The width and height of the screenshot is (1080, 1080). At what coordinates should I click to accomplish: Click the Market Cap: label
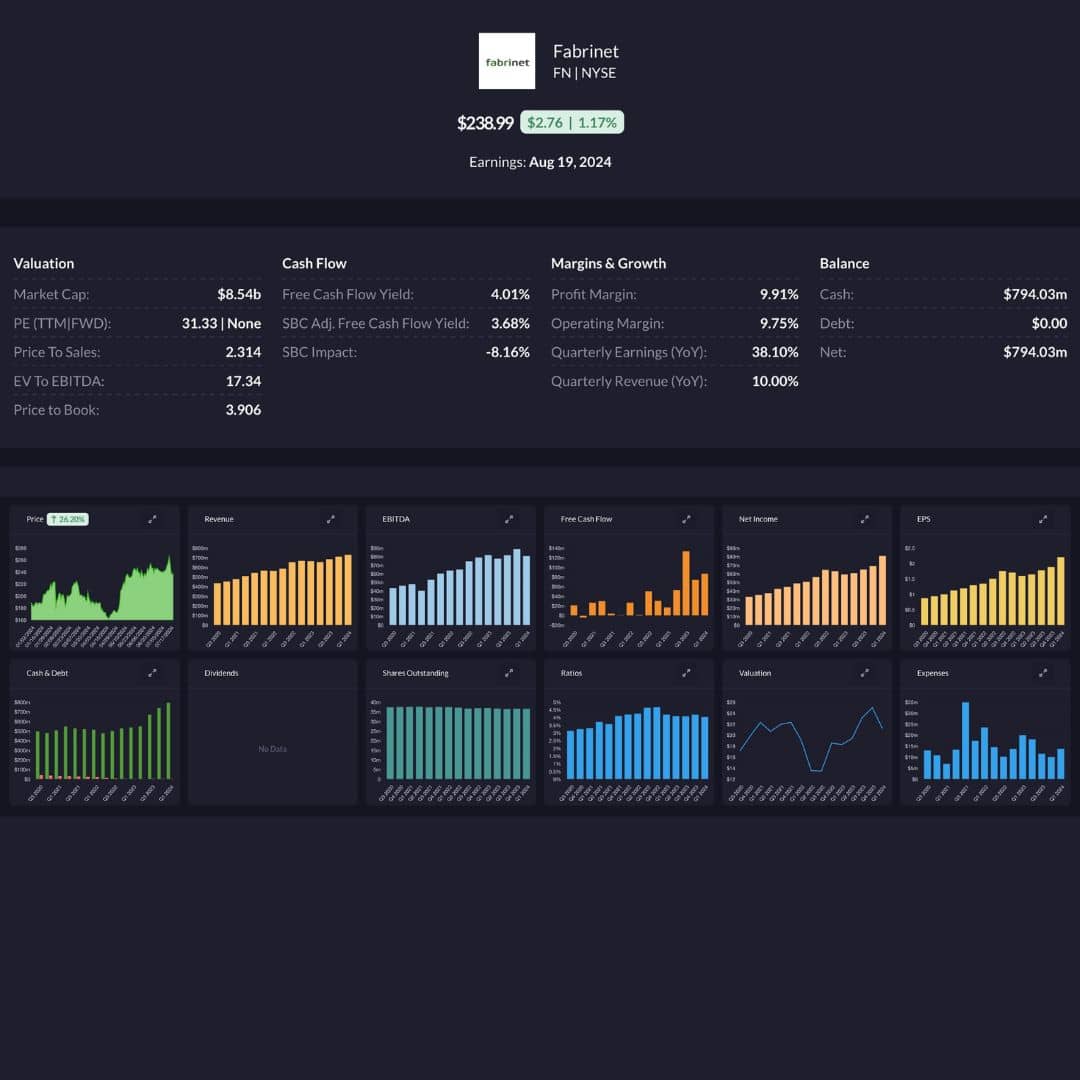click(x=51, y=295)
